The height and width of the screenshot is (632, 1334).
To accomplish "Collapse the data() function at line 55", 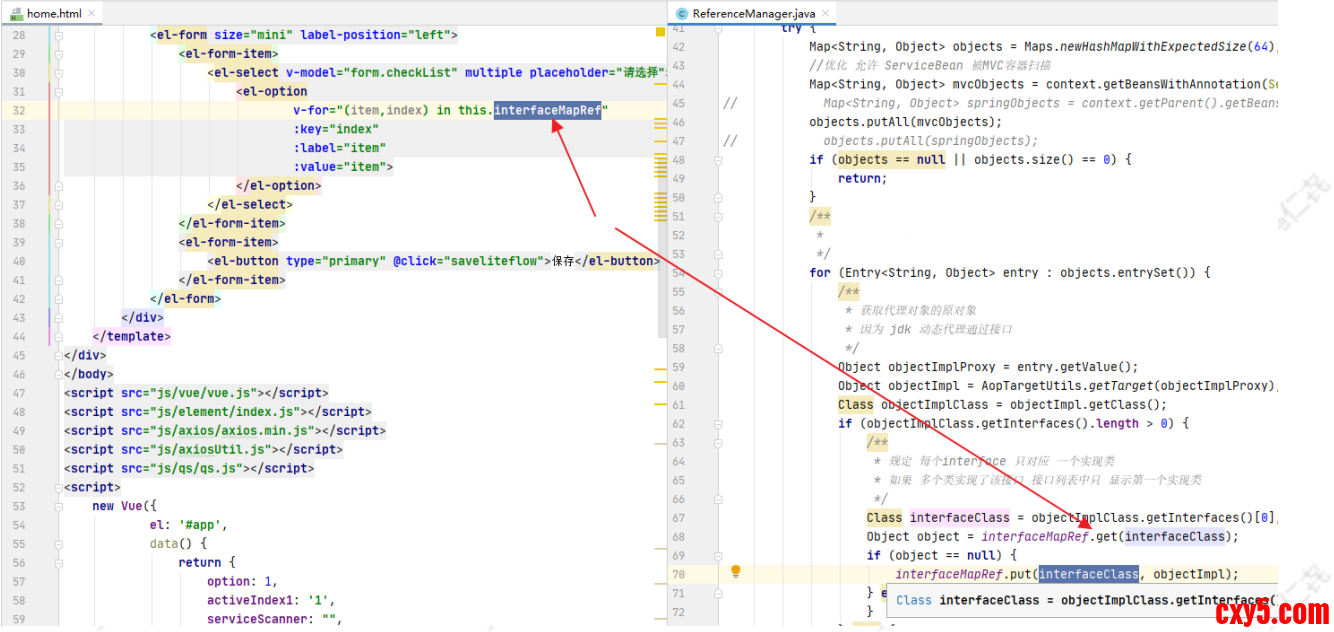I will click(x=58, y=544).
